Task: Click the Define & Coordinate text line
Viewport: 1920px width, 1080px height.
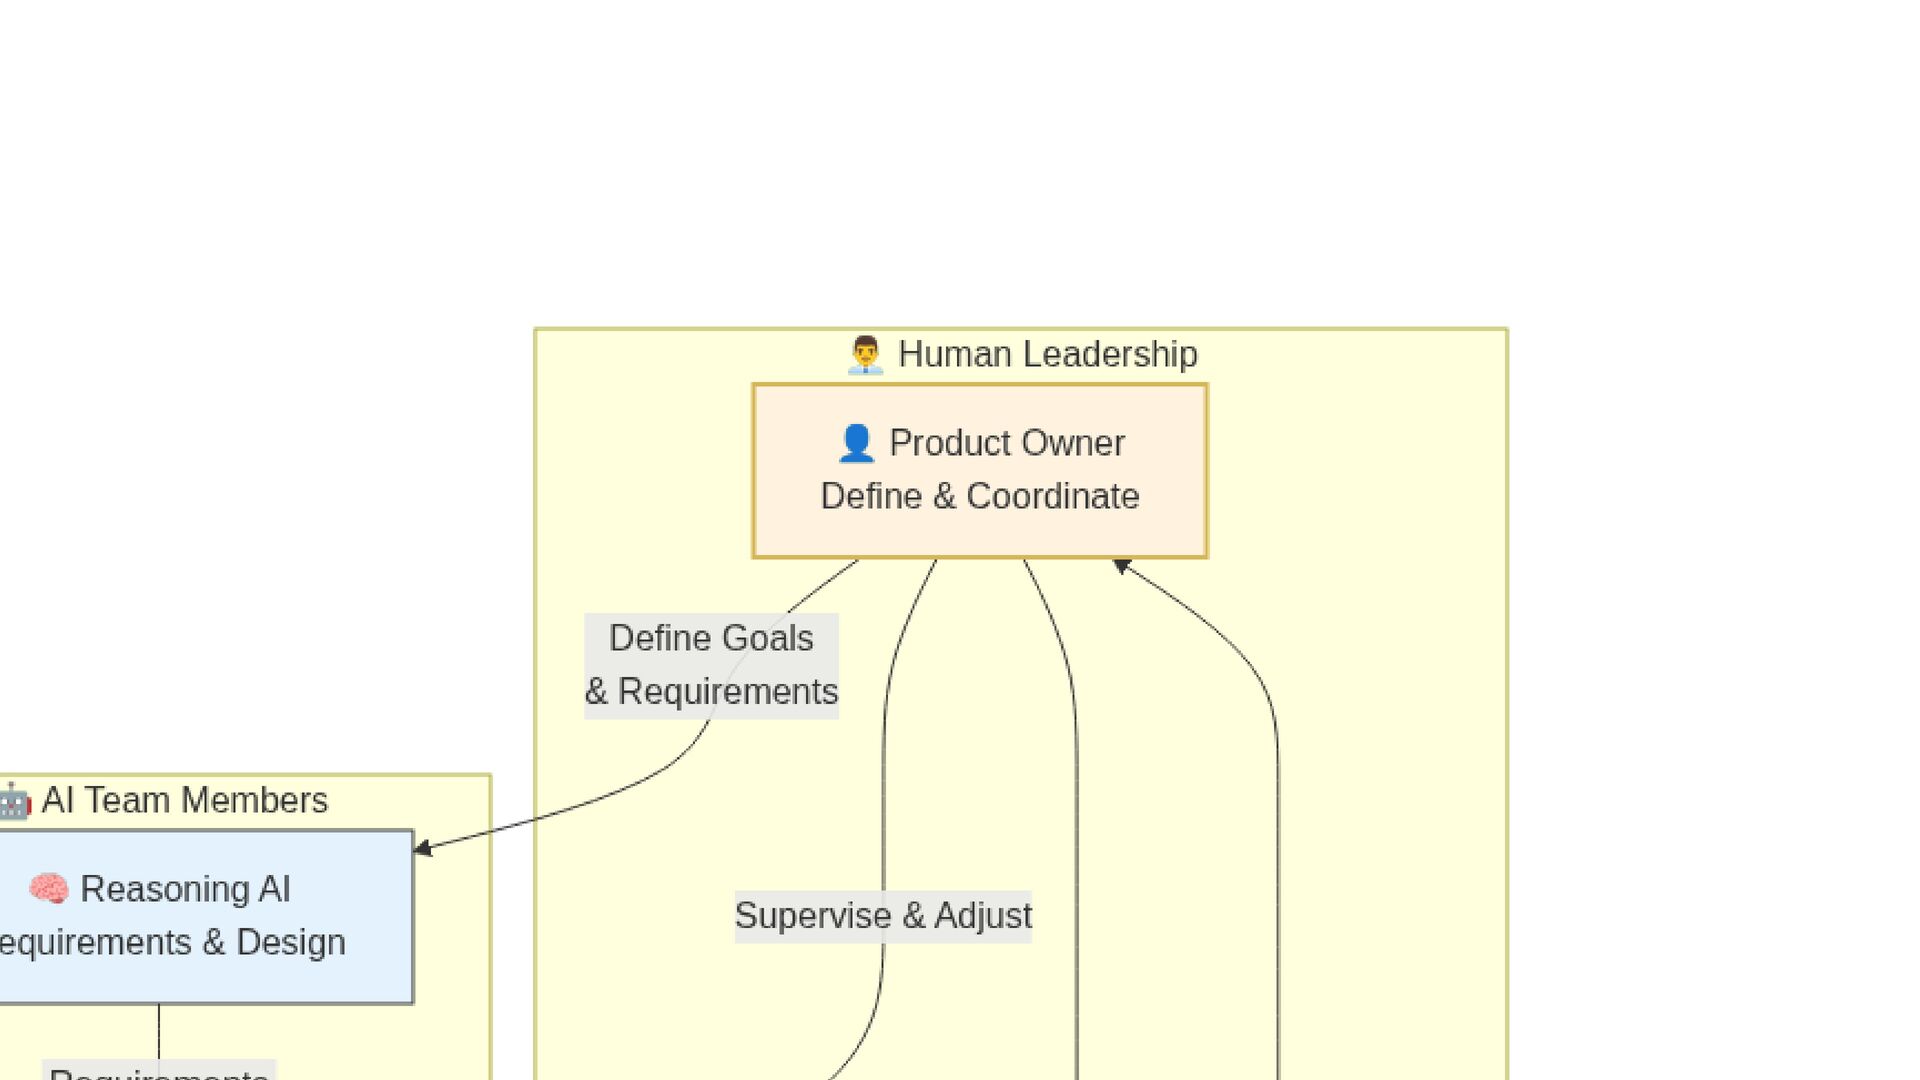Action: [x=980, y=496]
